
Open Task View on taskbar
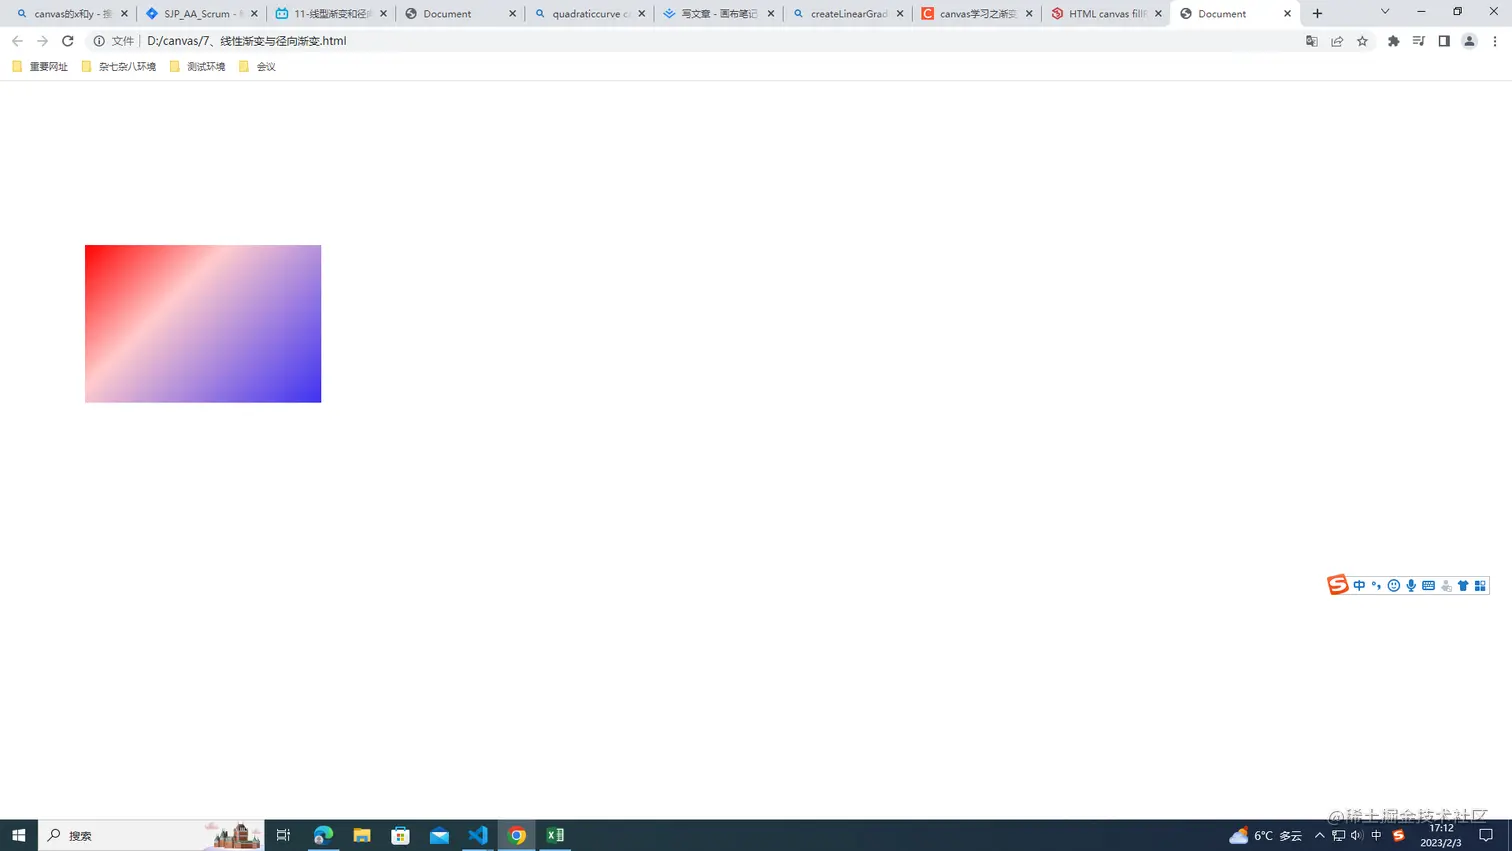coord(283,835)
